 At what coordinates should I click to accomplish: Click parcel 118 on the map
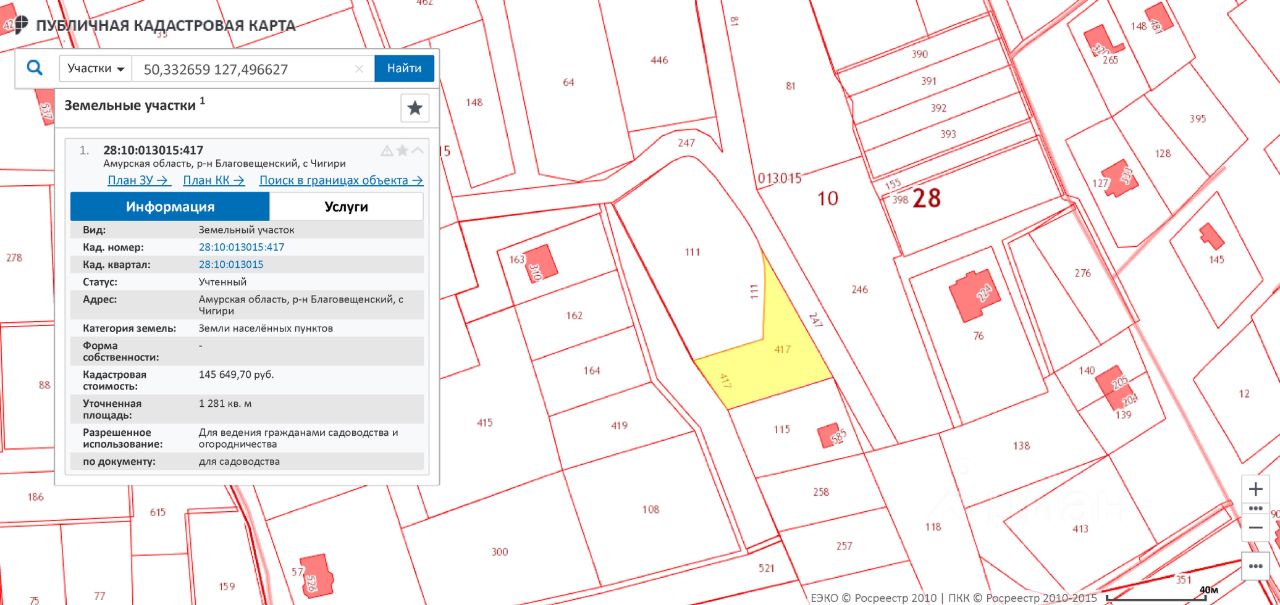pyautogui.click(x=933, y=527)
